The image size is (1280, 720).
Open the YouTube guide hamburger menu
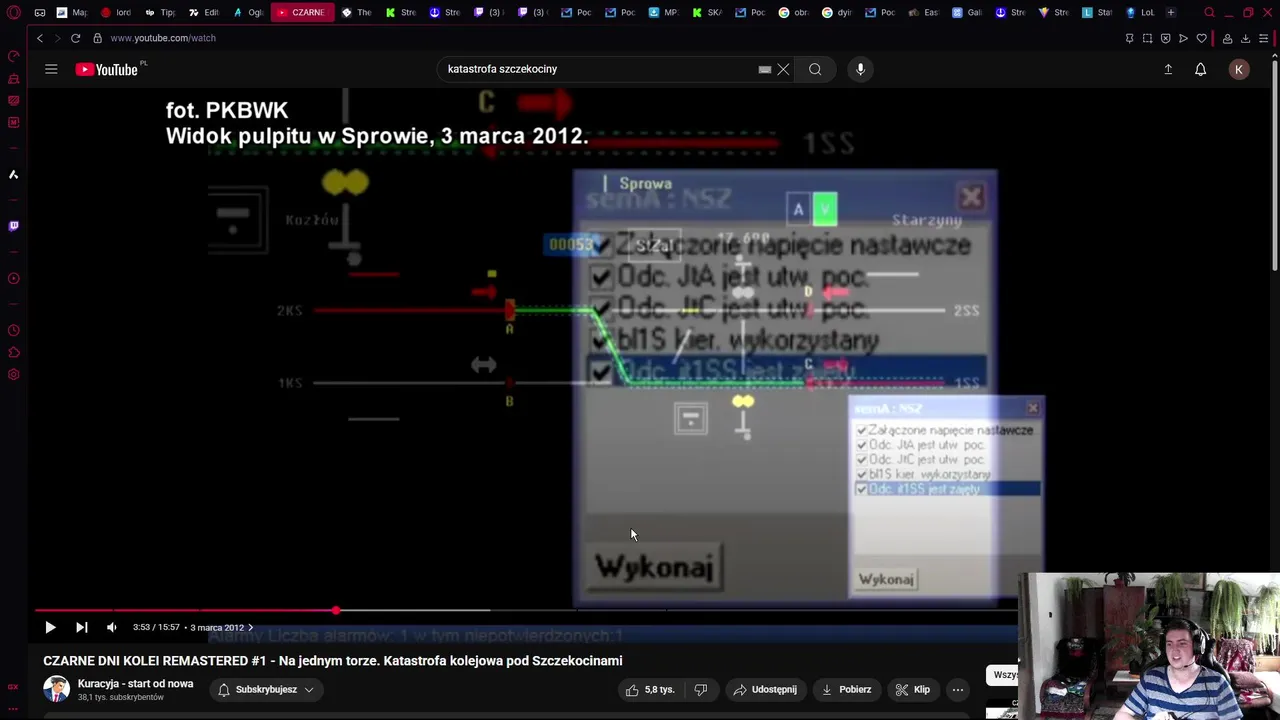(51, 69)
